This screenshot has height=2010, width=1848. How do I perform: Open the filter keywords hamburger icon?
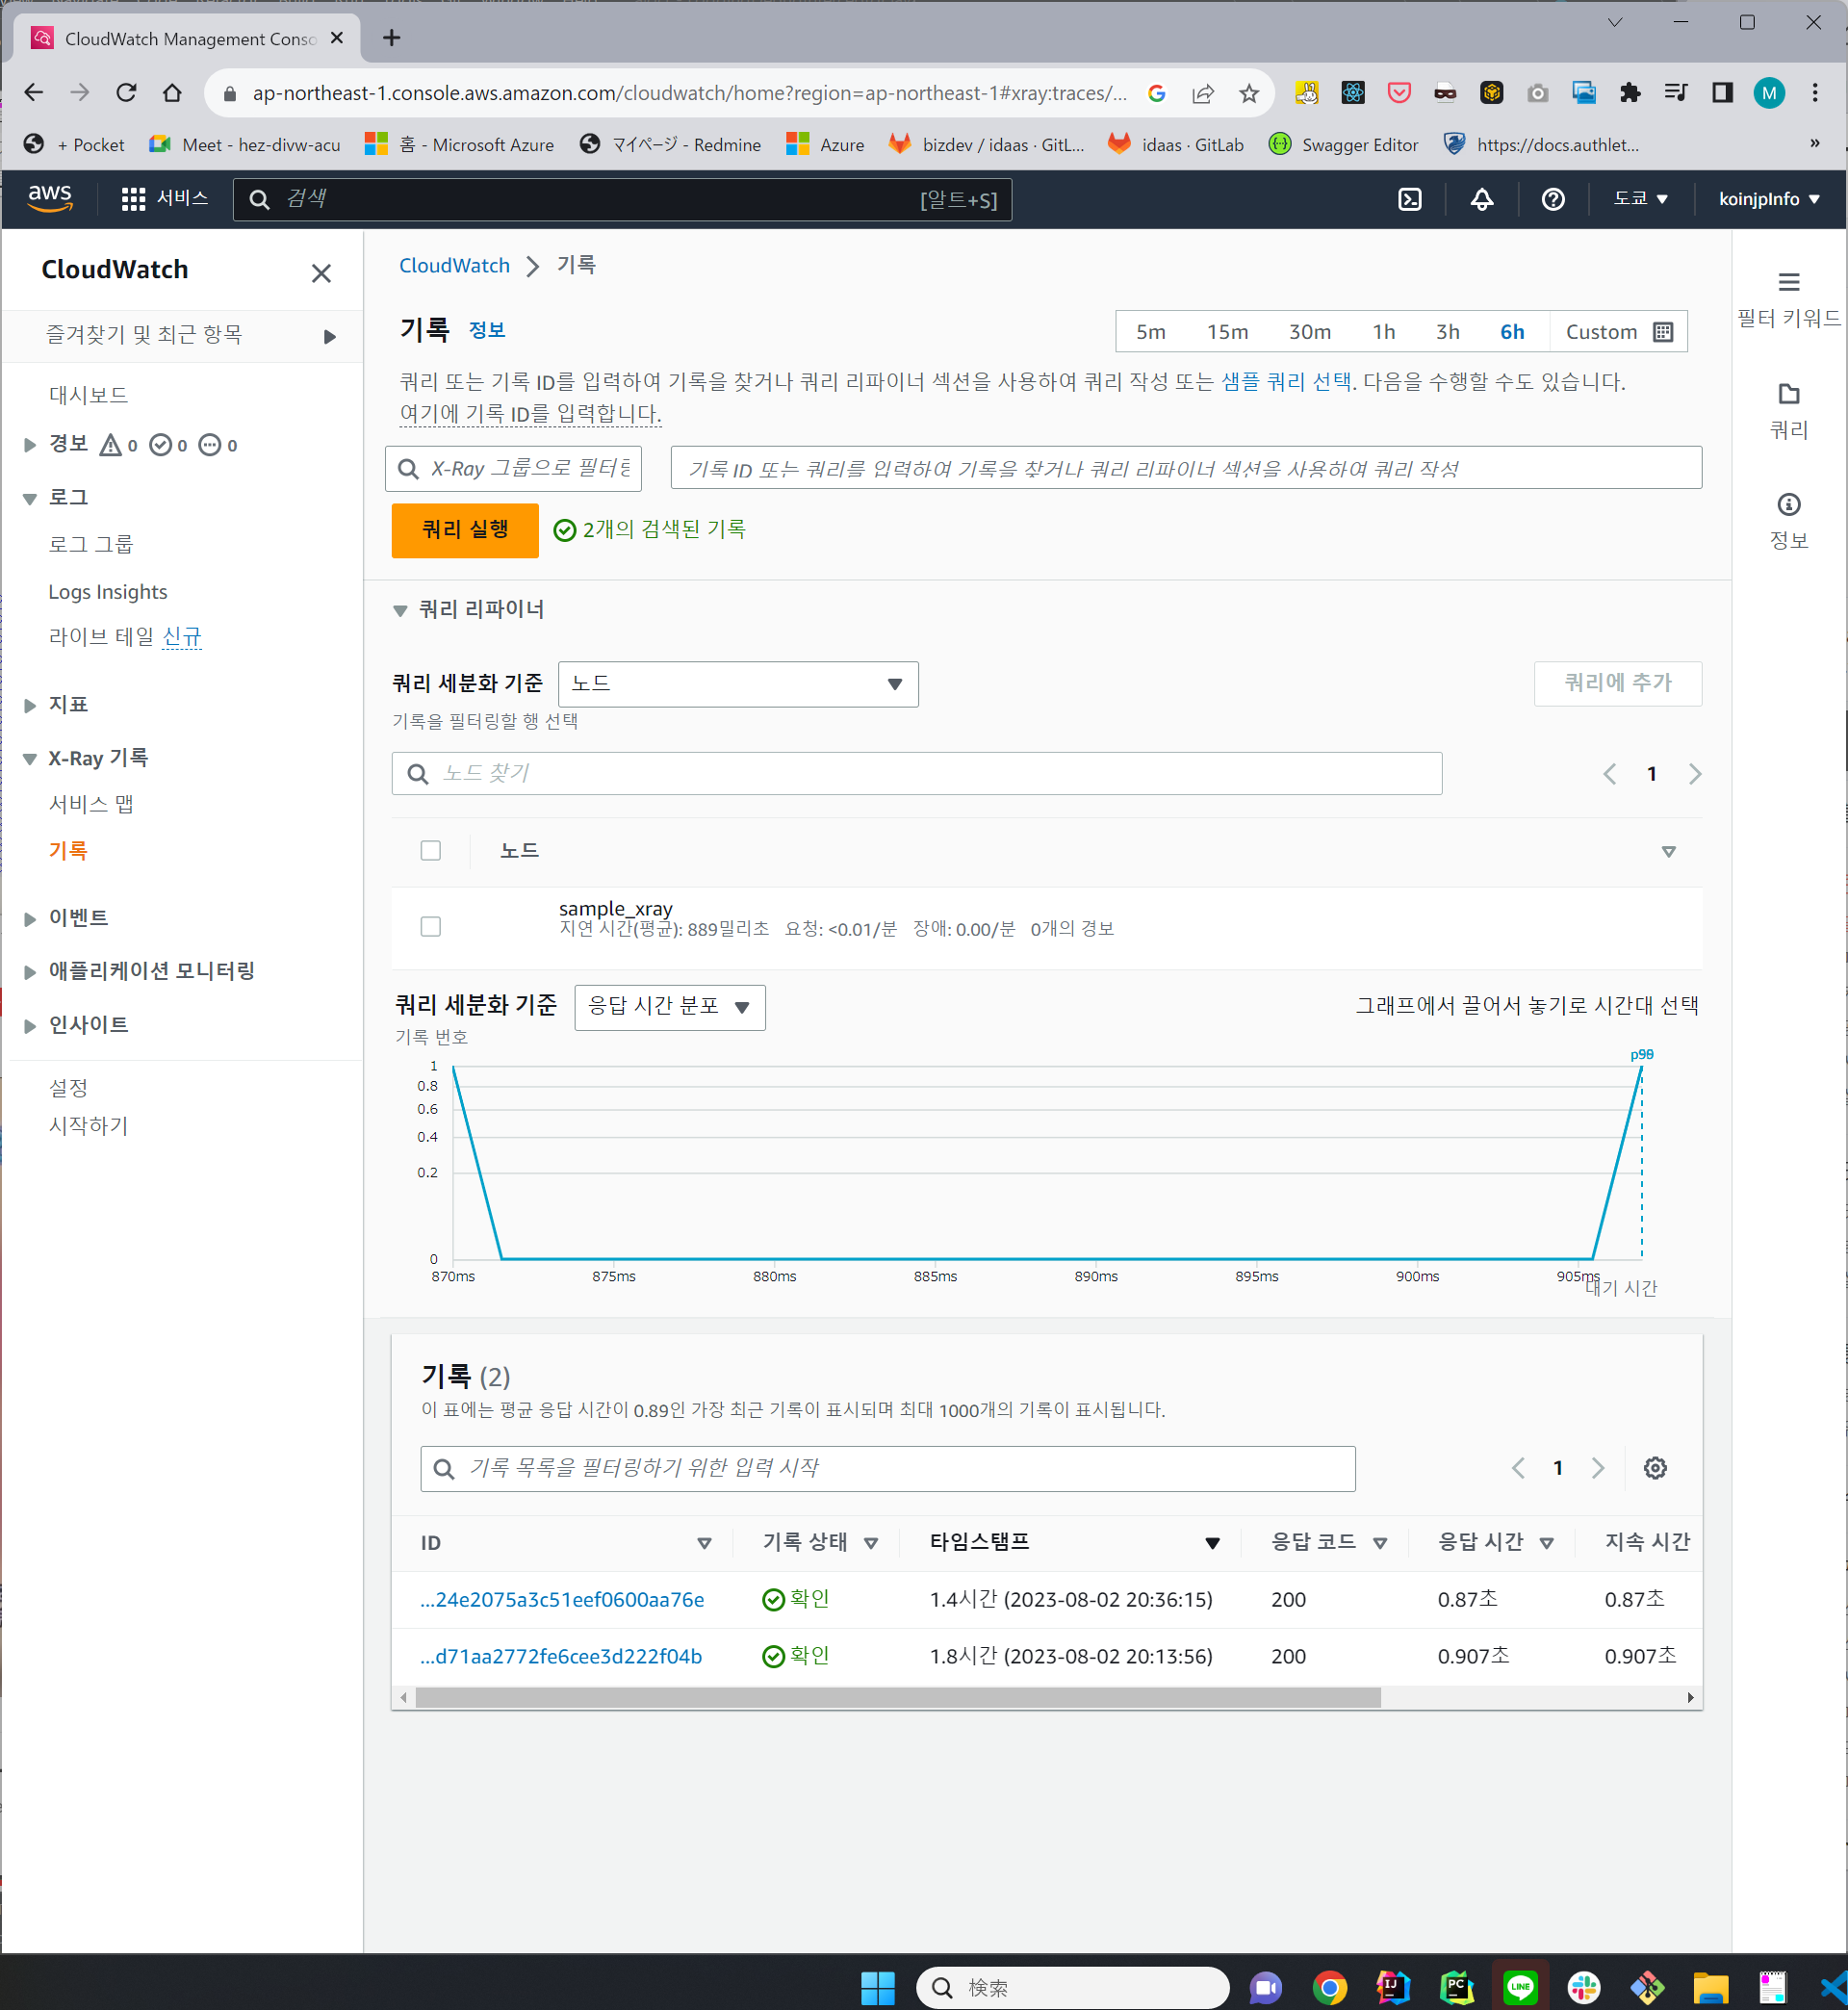click(1788, 282)
